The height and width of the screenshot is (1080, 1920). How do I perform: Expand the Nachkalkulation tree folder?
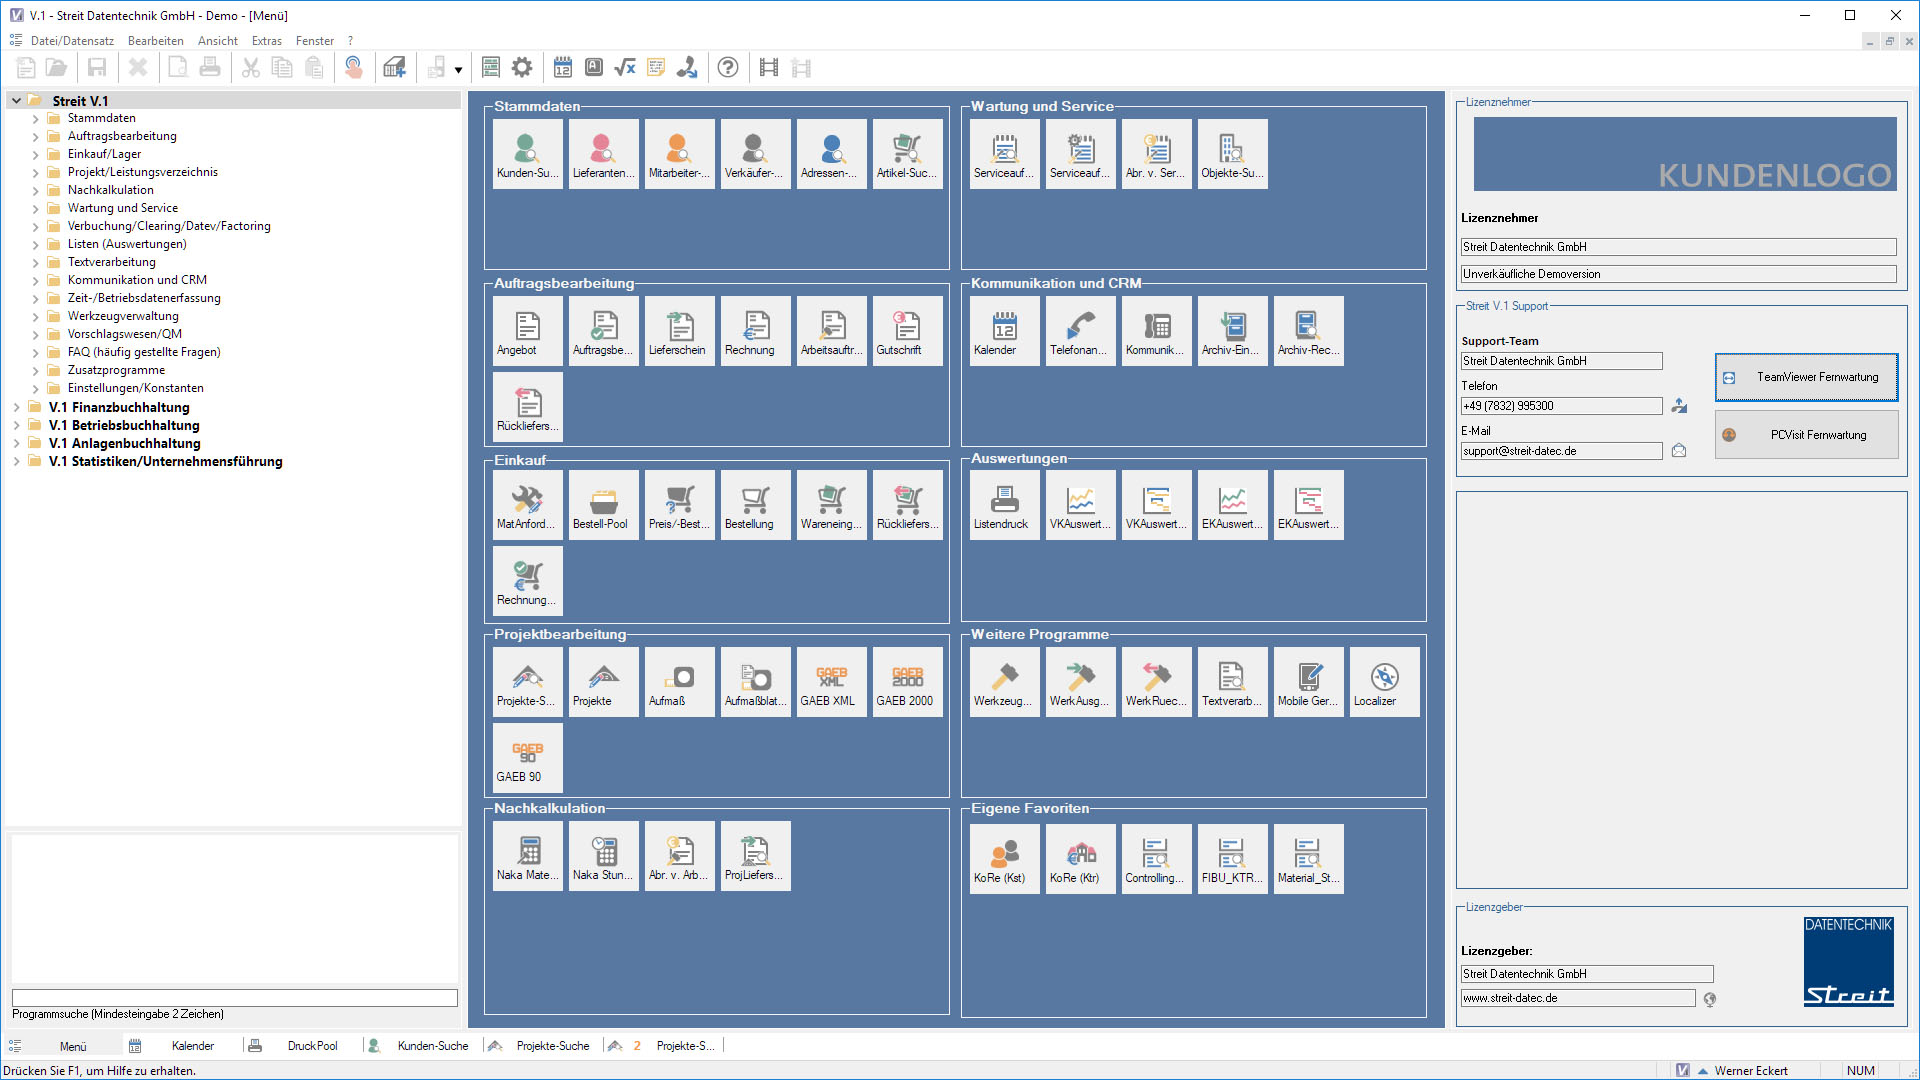(36, 190)
